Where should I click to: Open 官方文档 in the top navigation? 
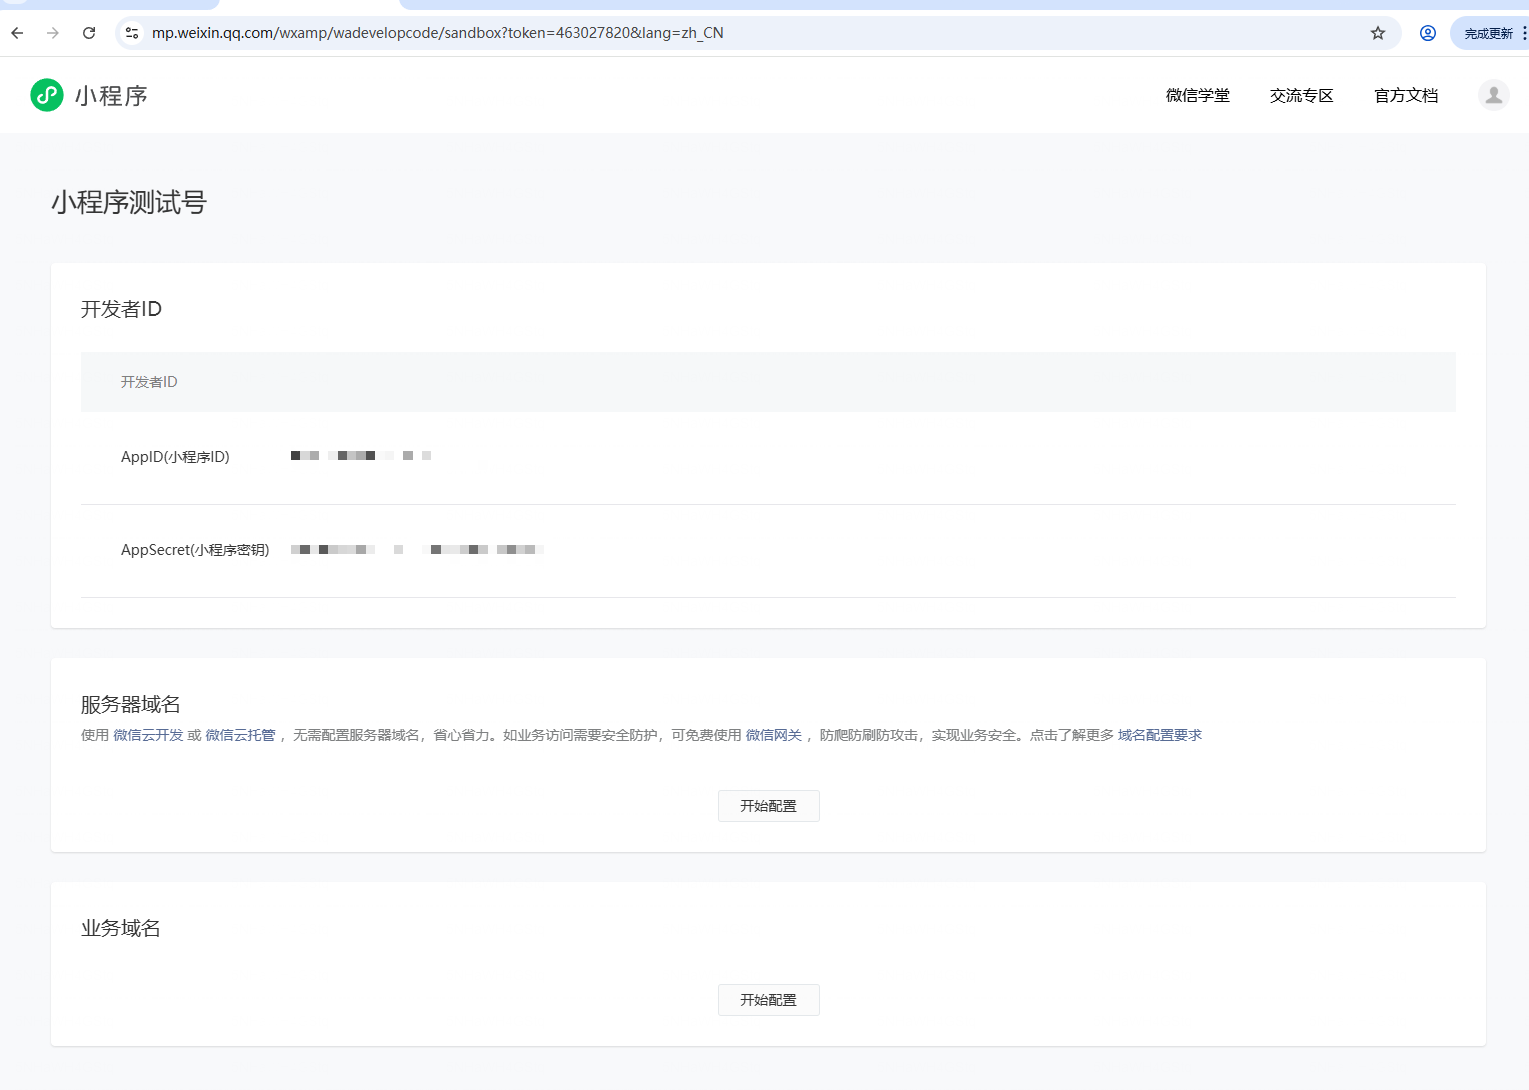1406,95
